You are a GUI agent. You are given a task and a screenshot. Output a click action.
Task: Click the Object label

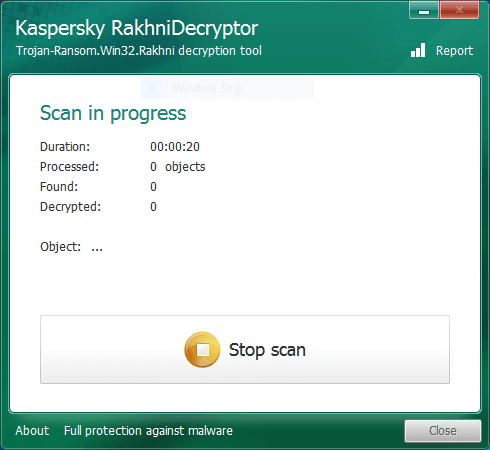point(60,247)
